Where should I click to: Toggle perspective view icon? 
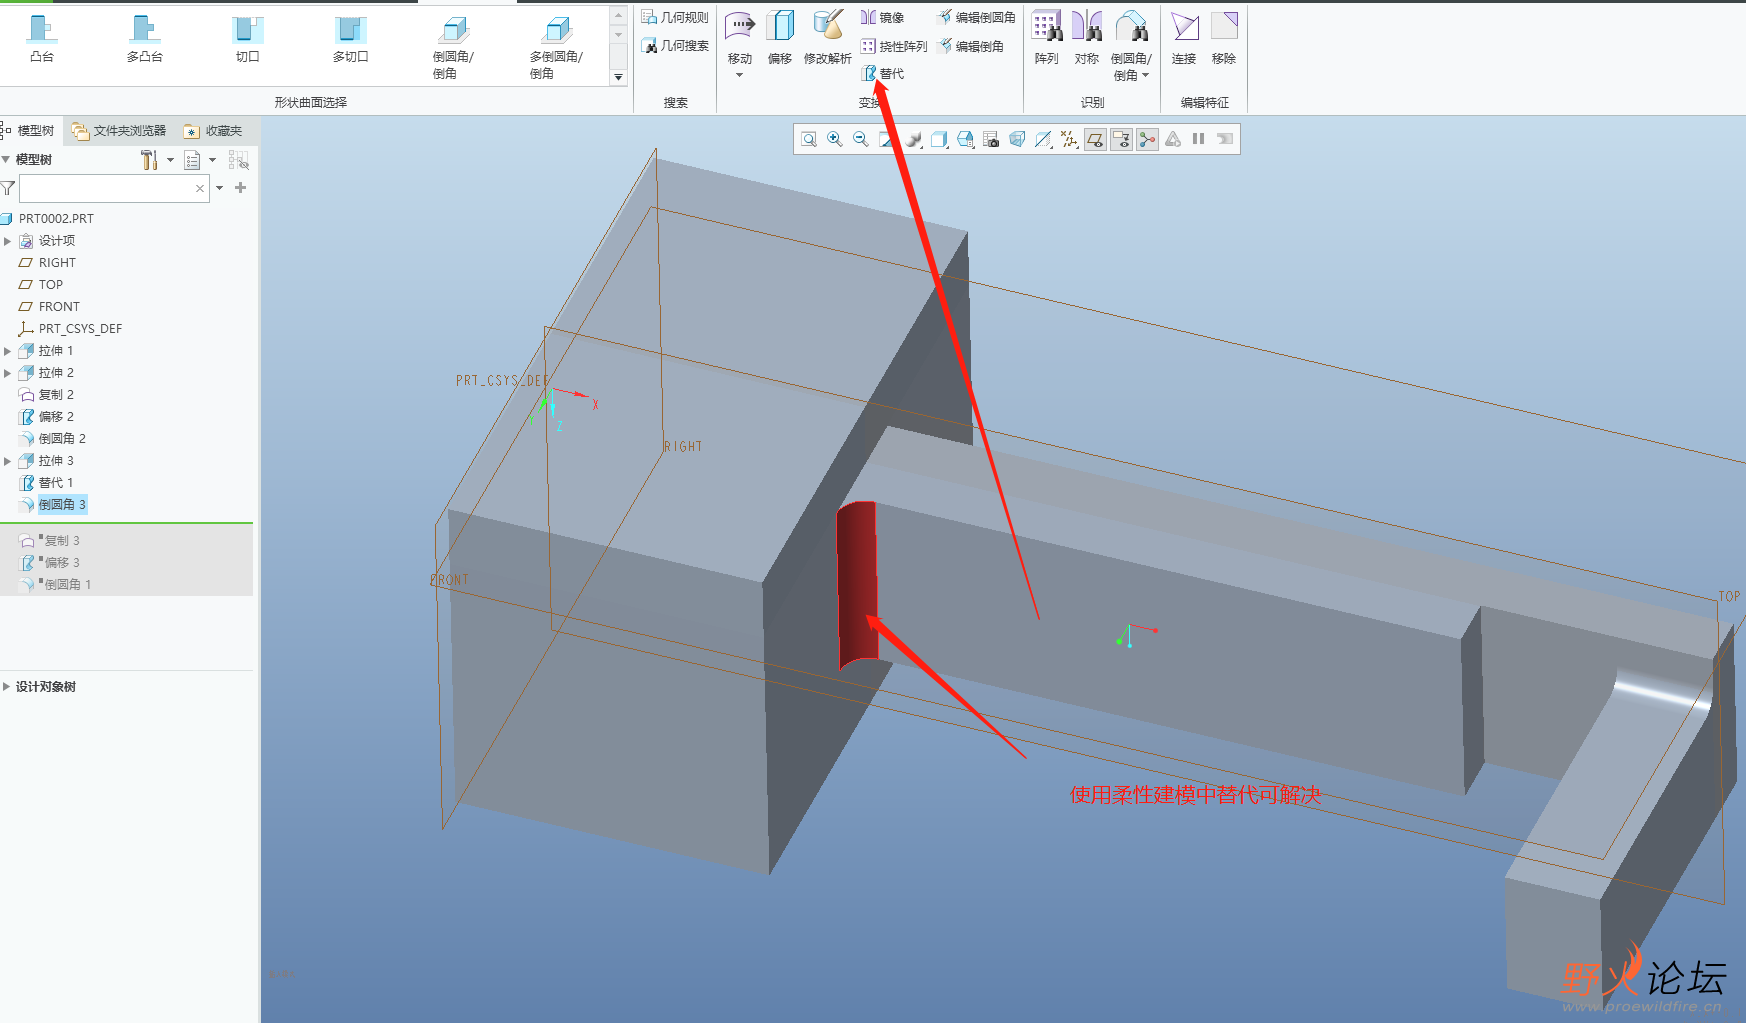click(x=1017, y=139)
